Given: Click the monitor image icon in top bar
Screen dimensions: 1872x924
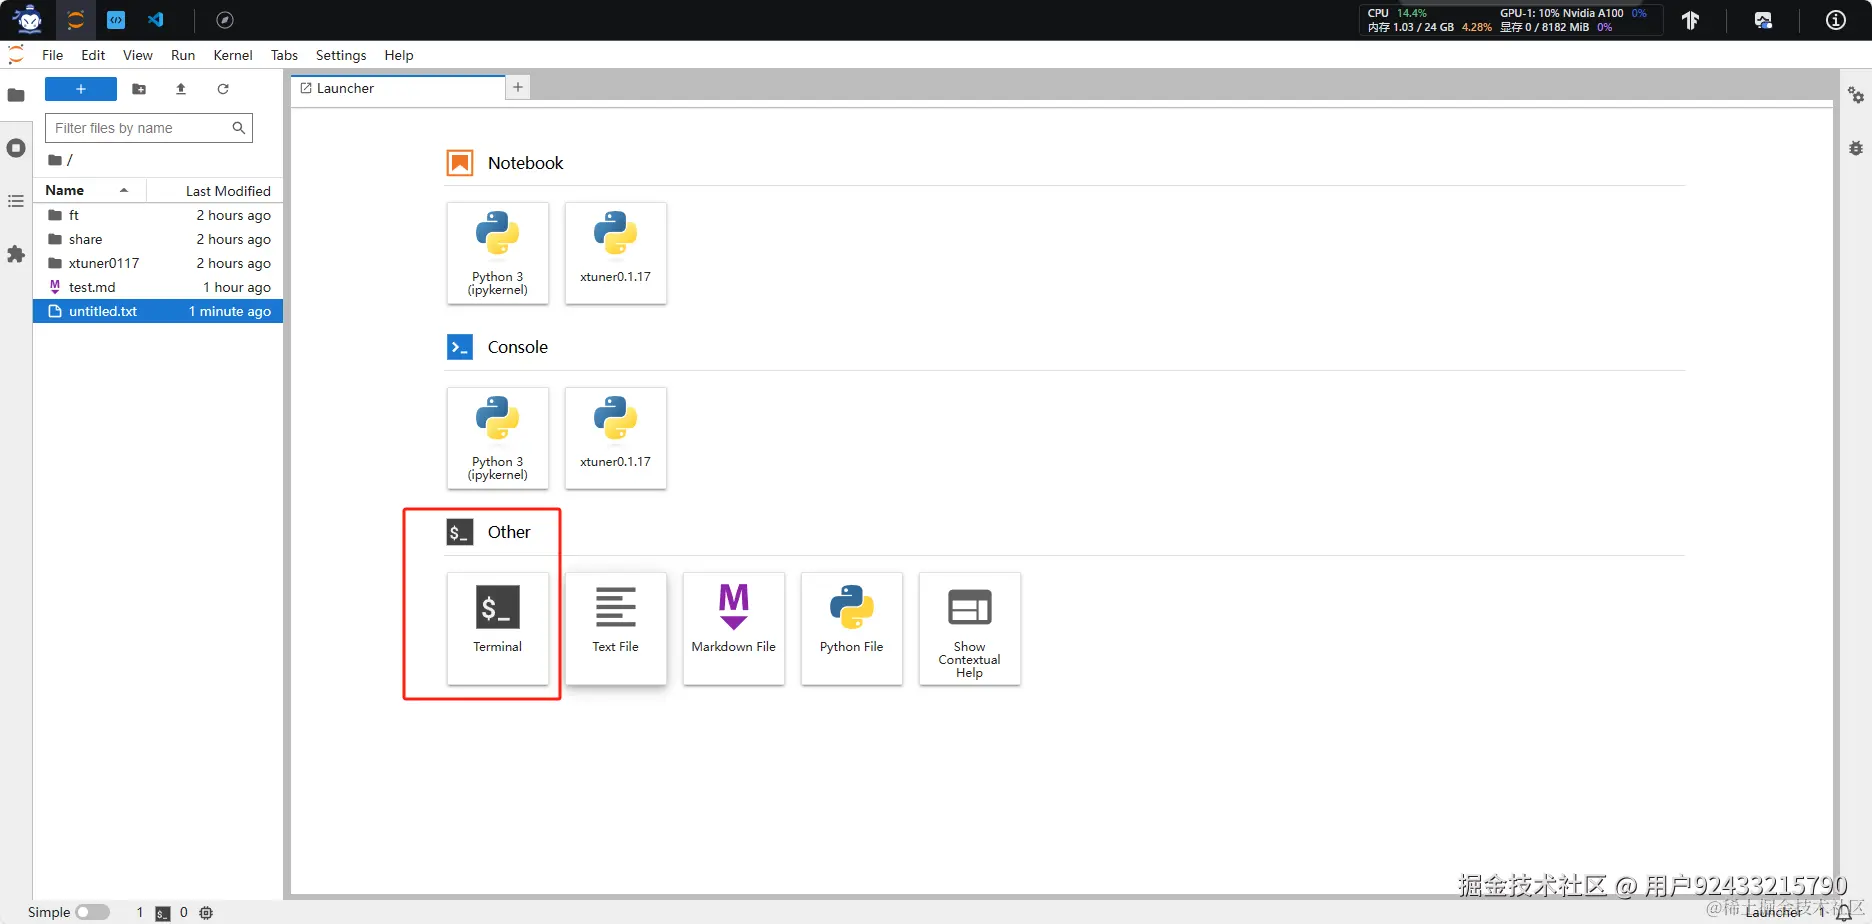Looking at the screenshot, I should point(1763,20).
